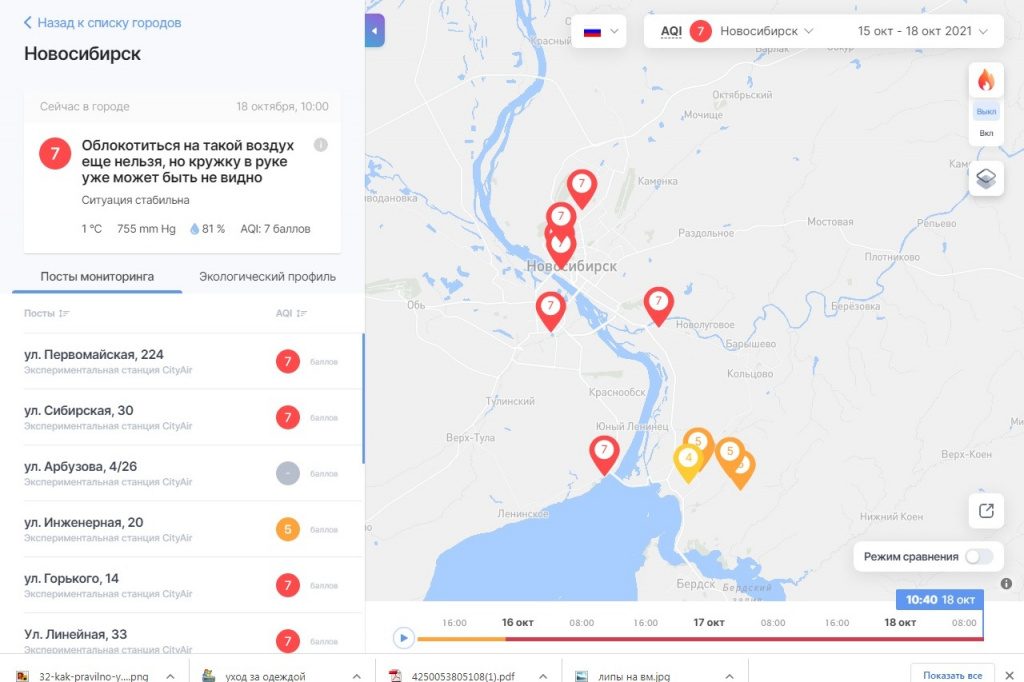The width and height of the screenshot is (1024, 682).
Task: Toggle the Режим сравнения switch
Action: tap(979, 557)
